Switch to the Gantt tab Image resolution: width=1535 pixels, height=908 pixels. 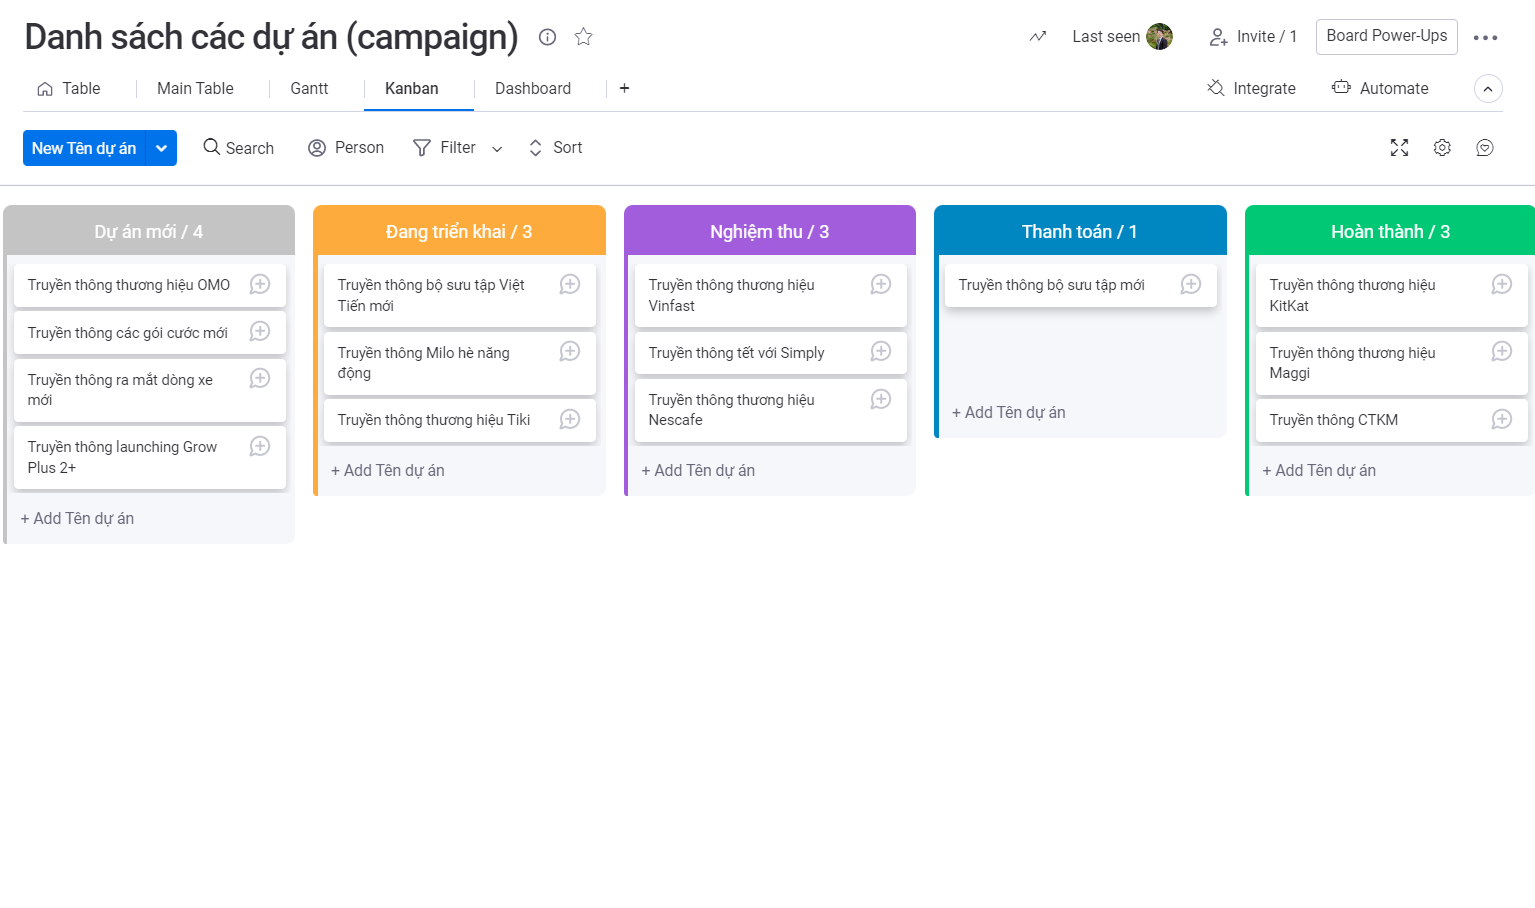click(x=306, y=88)
